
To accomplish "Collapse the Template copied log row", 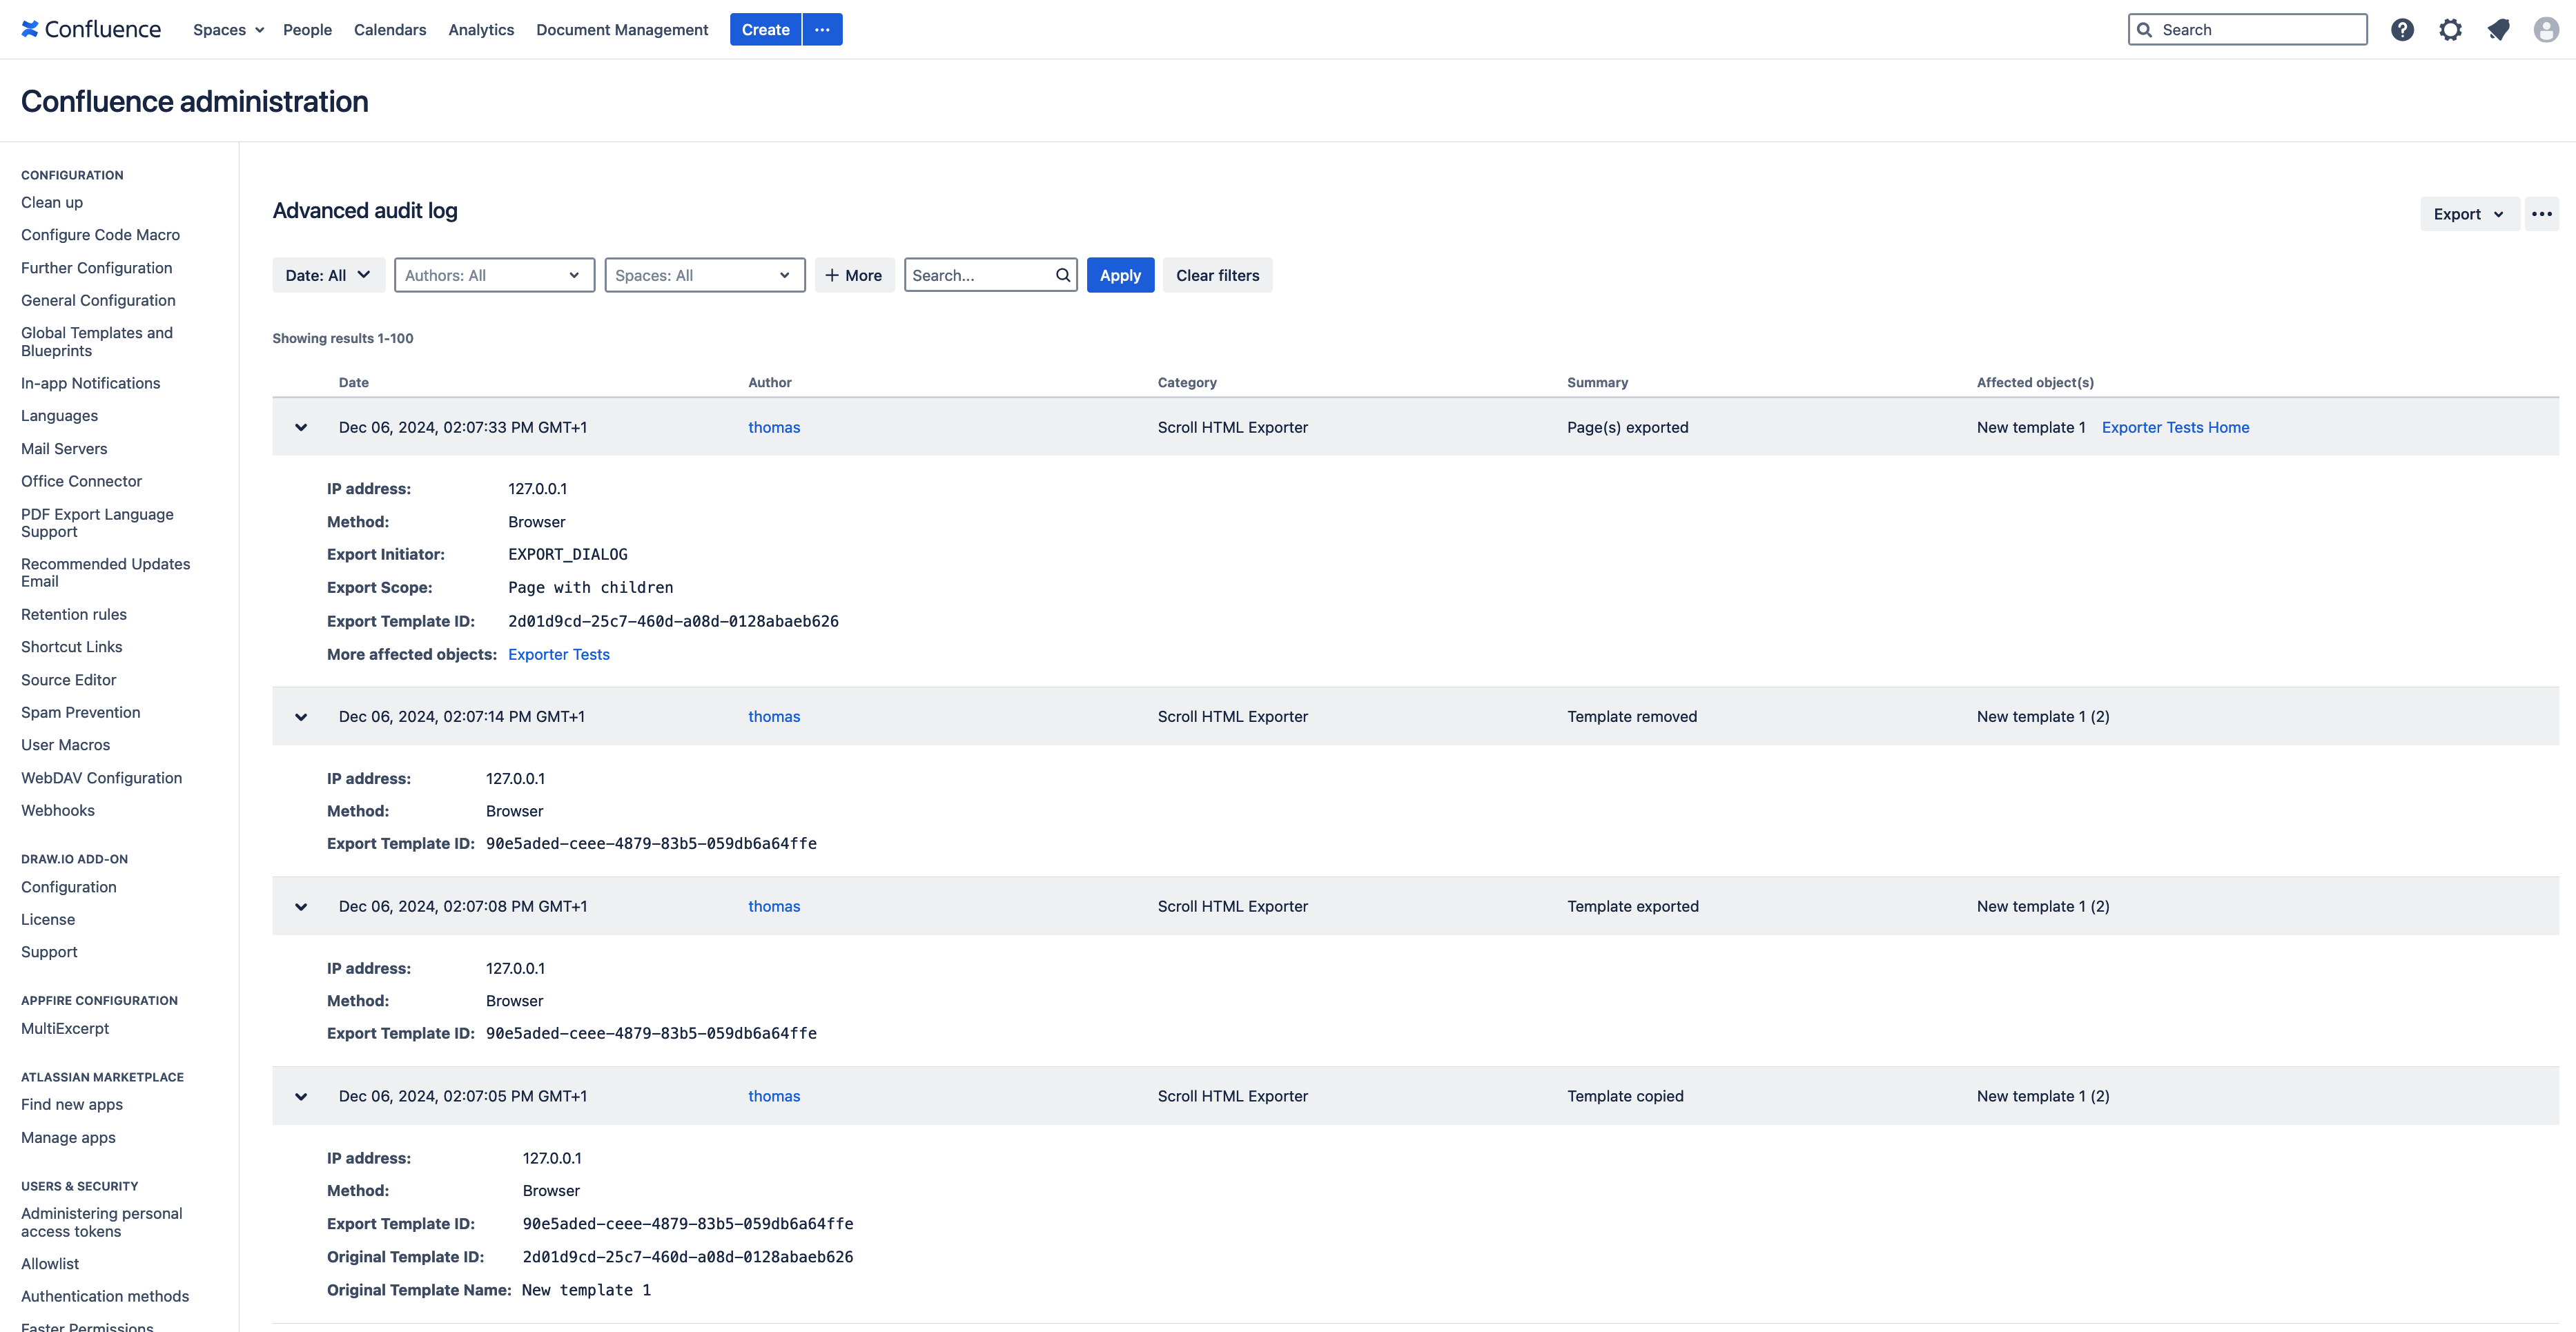I will pos(301,1096).
